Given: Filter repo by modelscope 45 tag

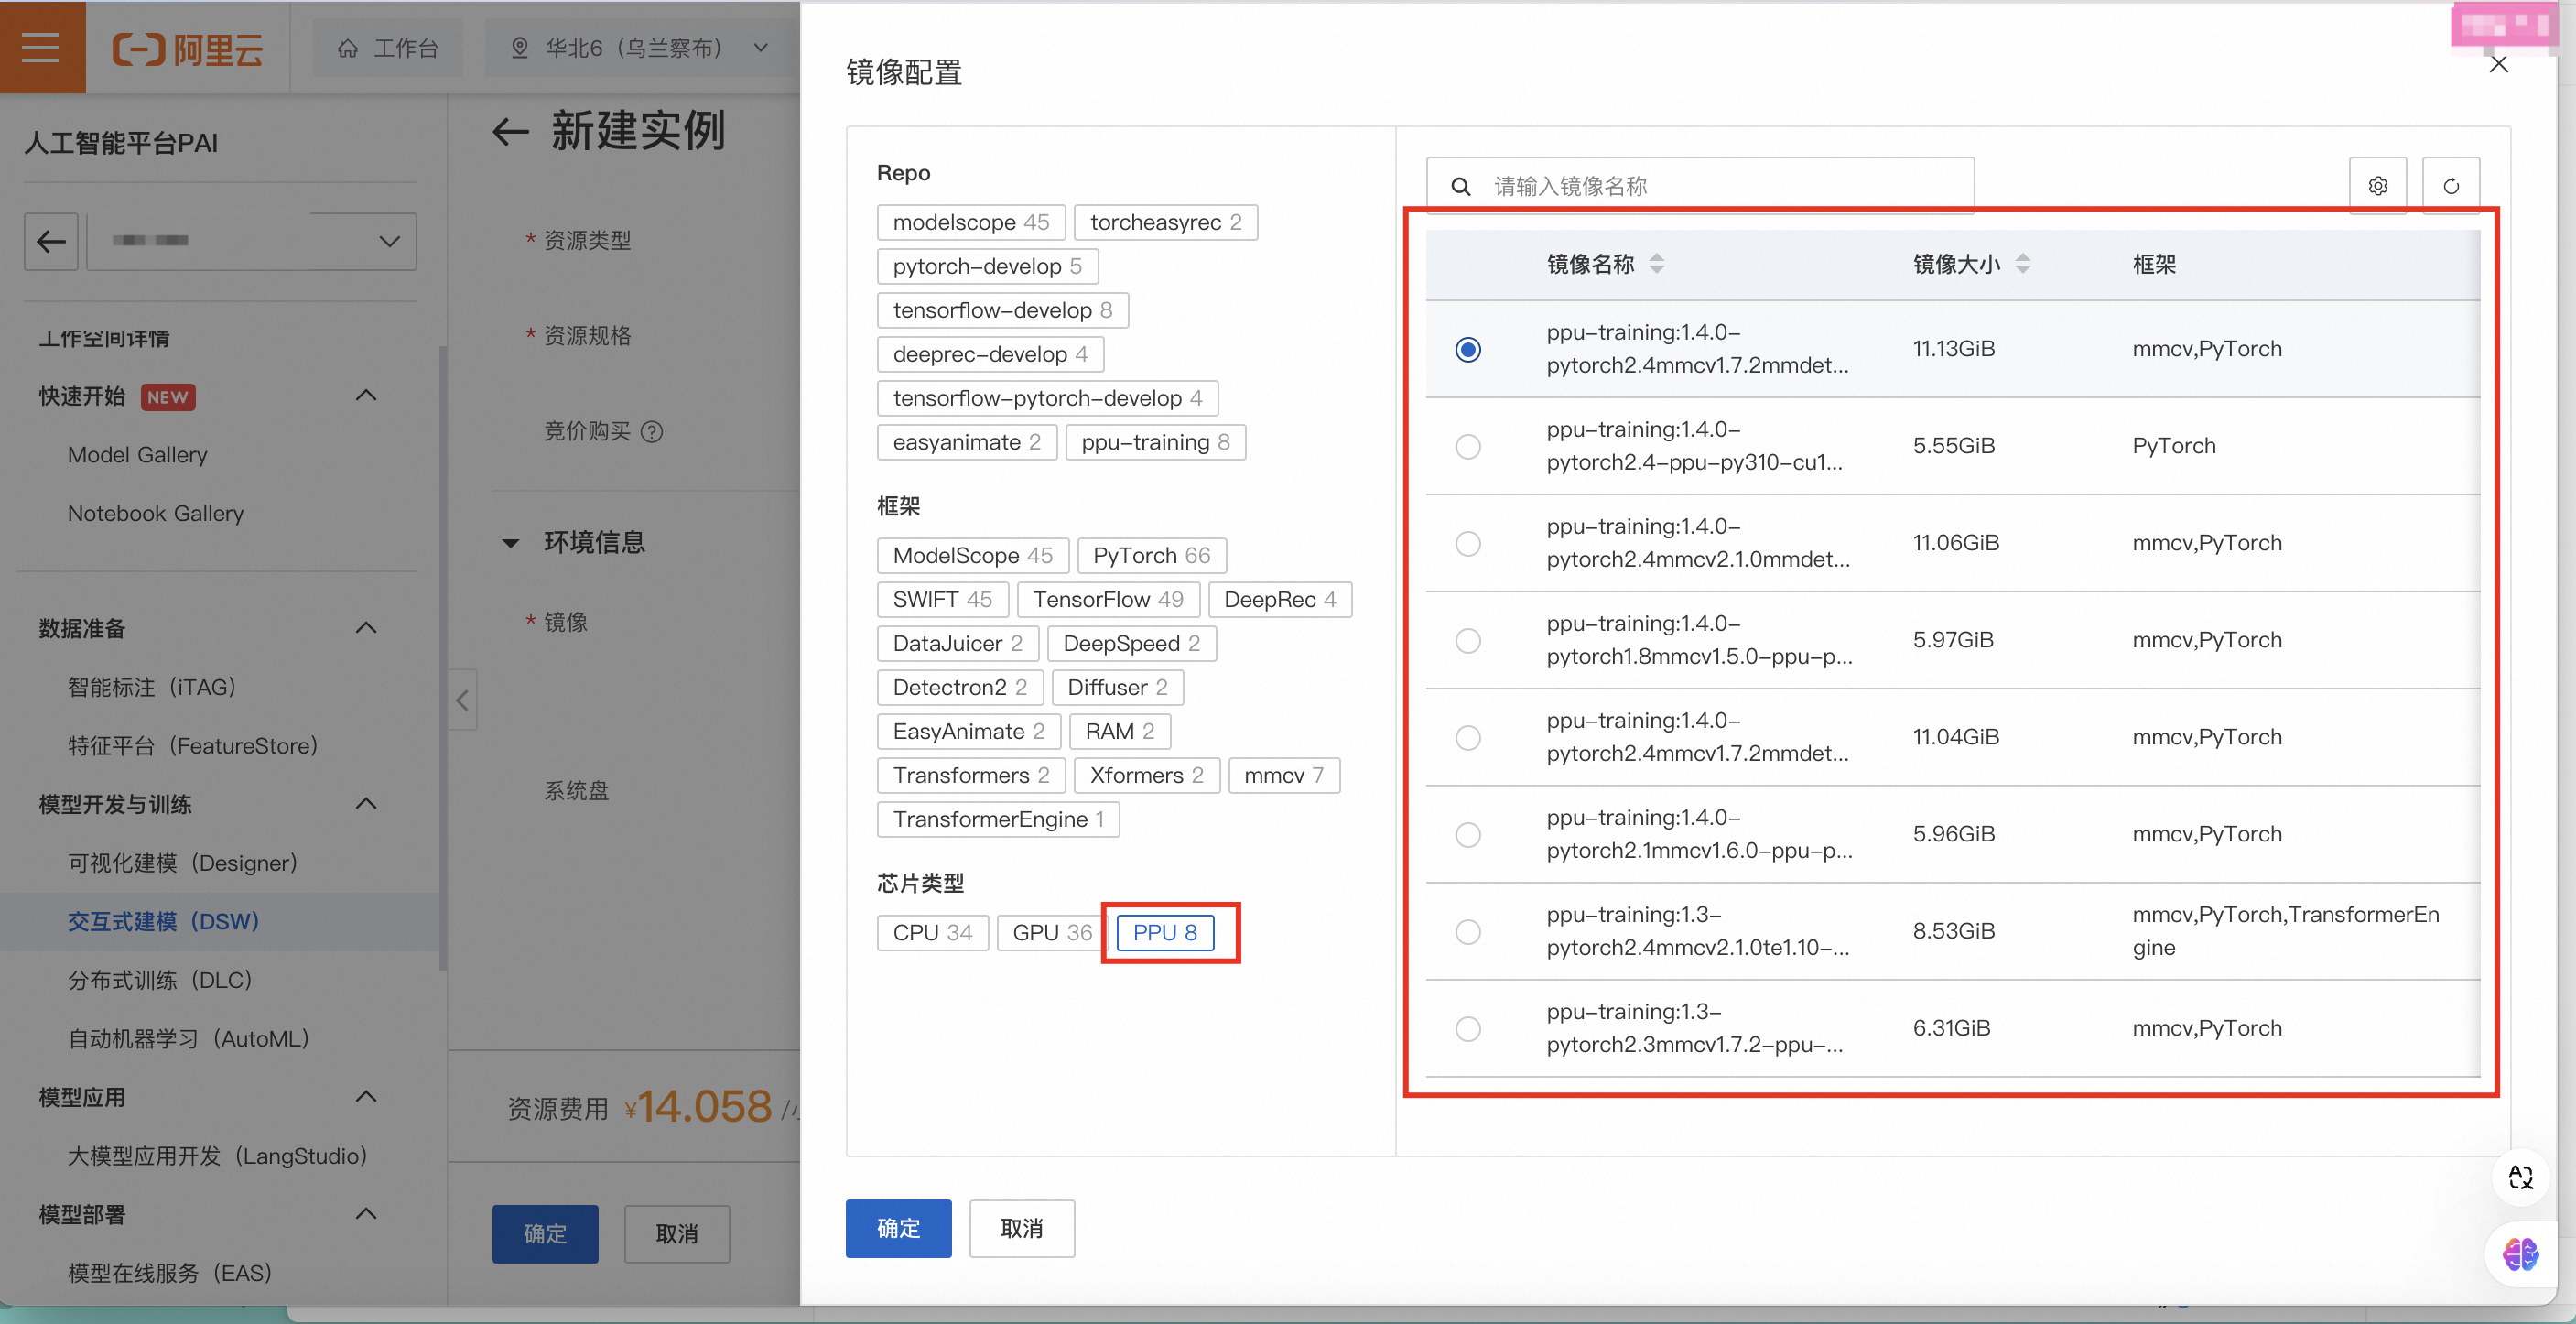Looking at the screenshot, I should point(970,222).
